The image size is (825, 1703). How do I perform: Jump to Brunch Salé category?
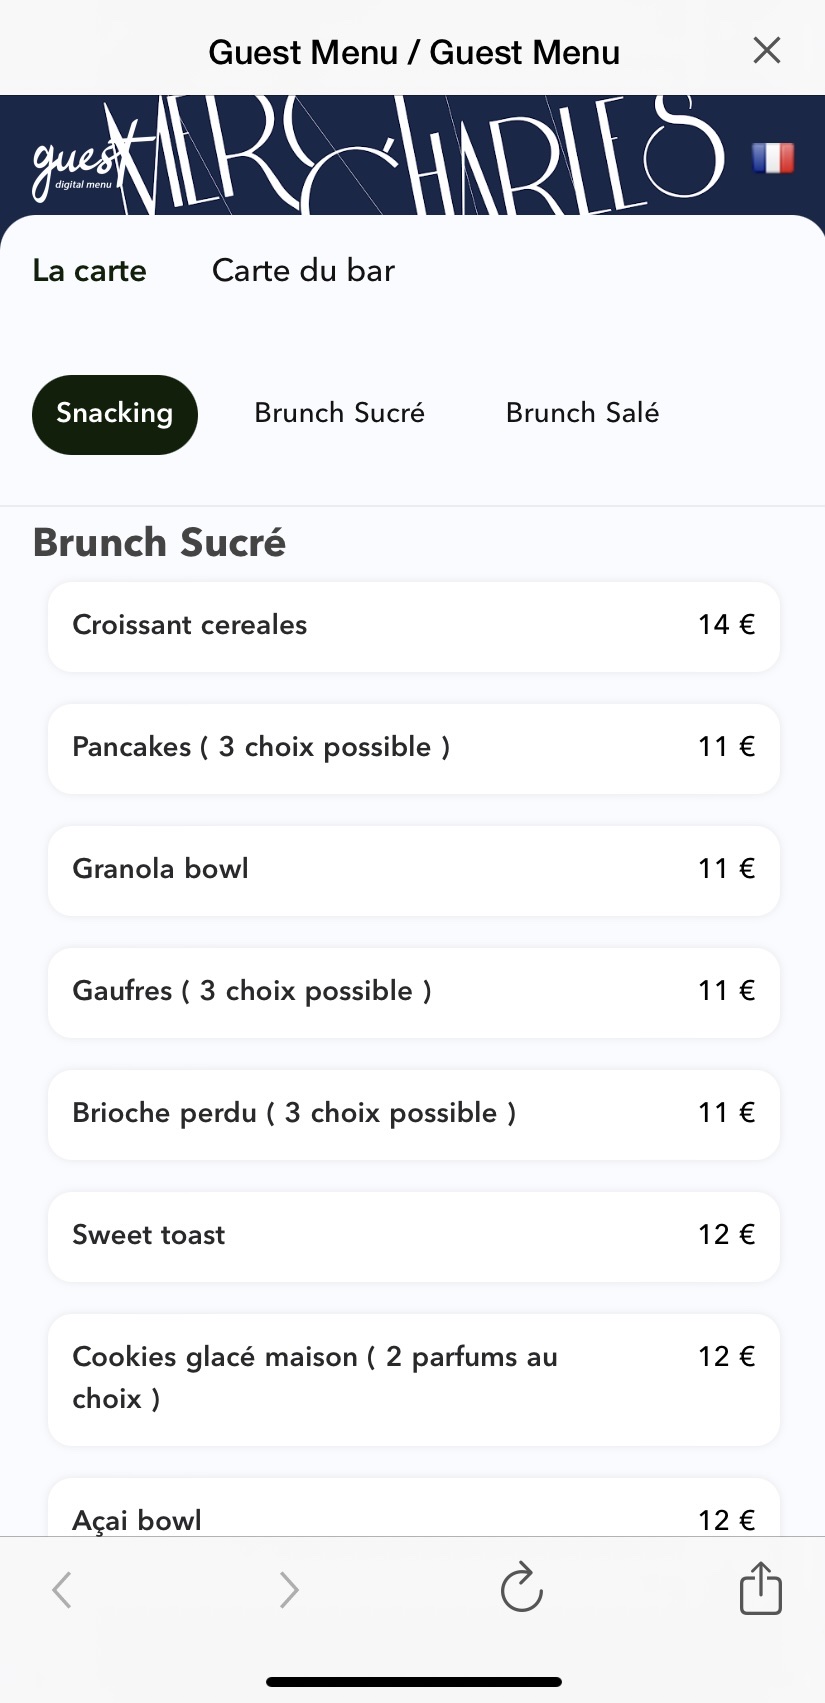point(582,413)
